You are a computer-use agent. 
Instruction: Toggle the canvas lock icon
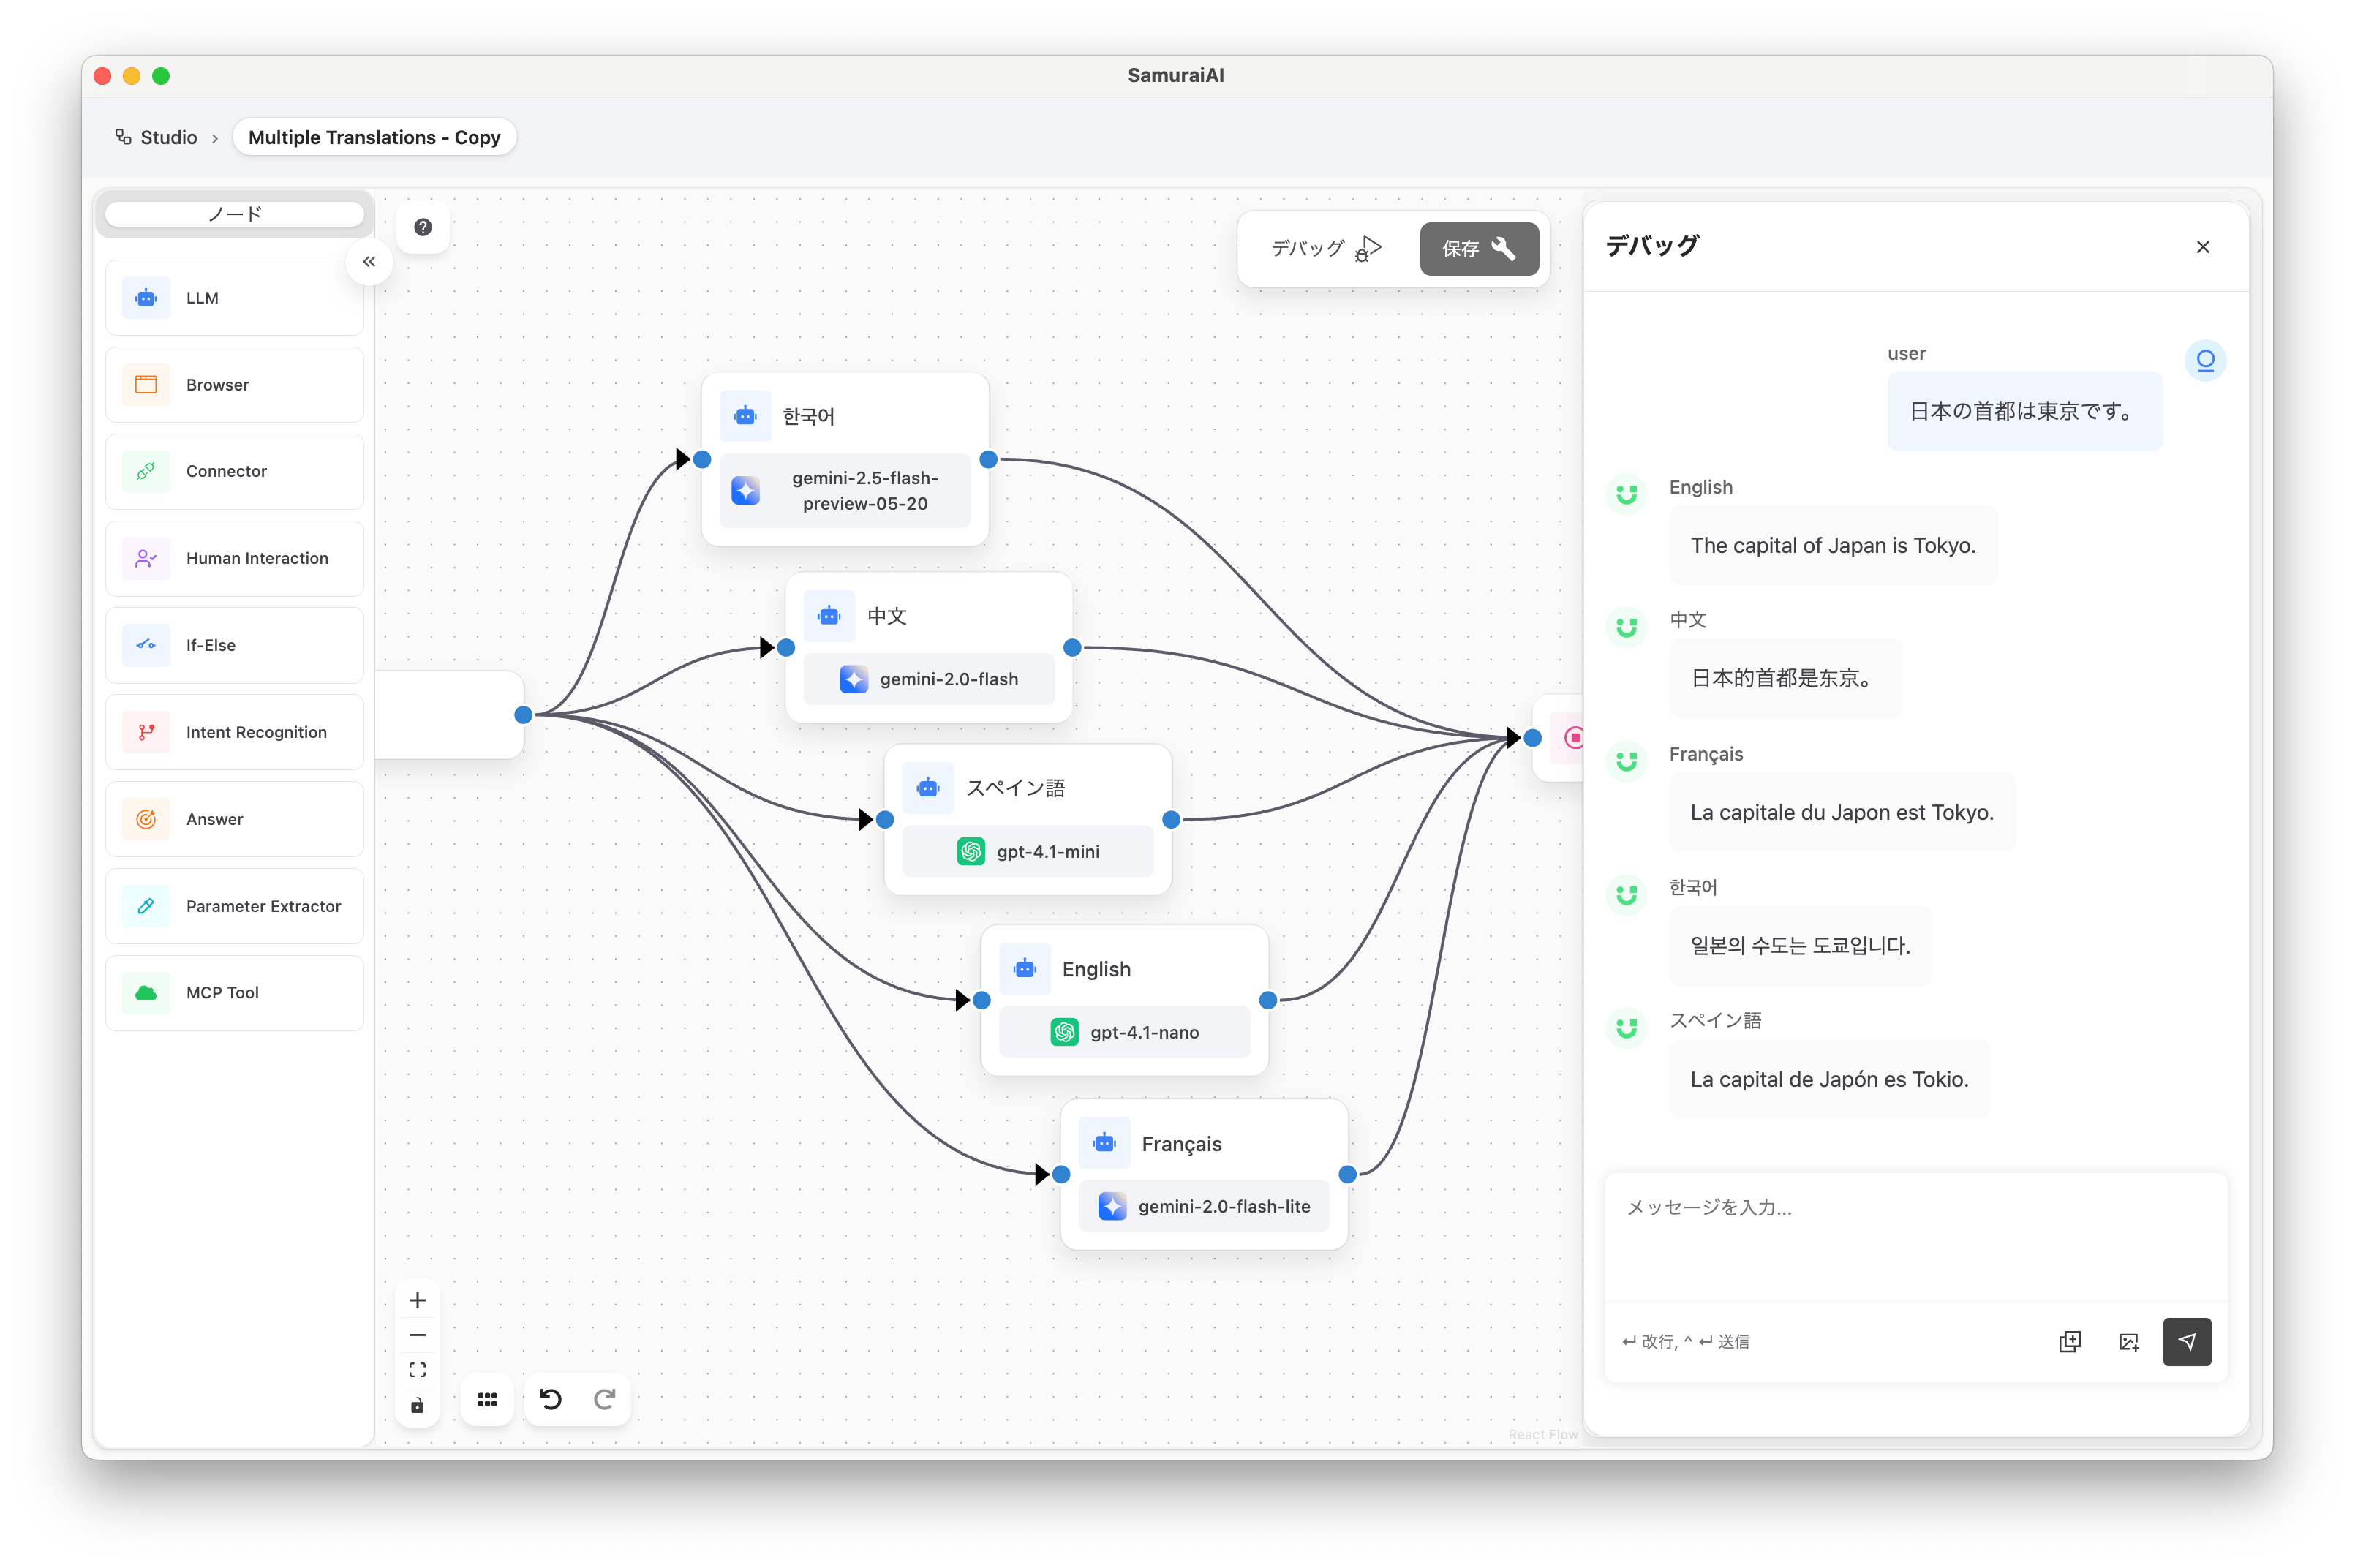tap(417, 1405)
